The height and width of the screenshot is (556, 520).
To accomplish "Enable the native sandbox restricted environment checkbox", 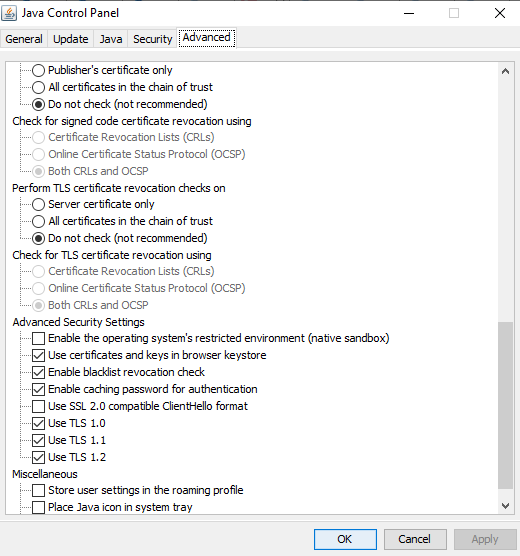I will coord(38,338).
